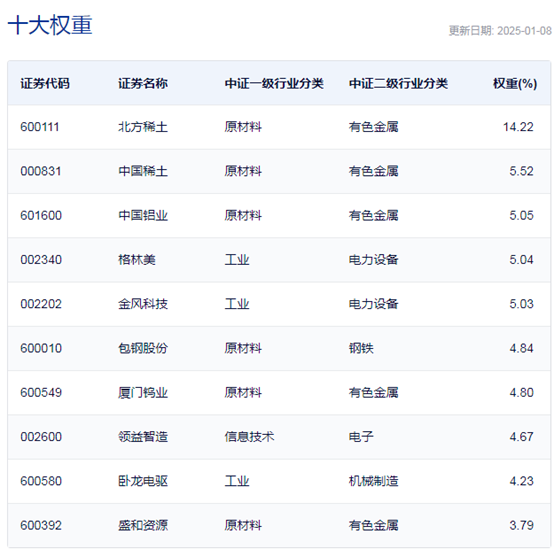Click 电力设备 in the 格林美 row
This screenshot has height=557, width=554.
(373, 260)
